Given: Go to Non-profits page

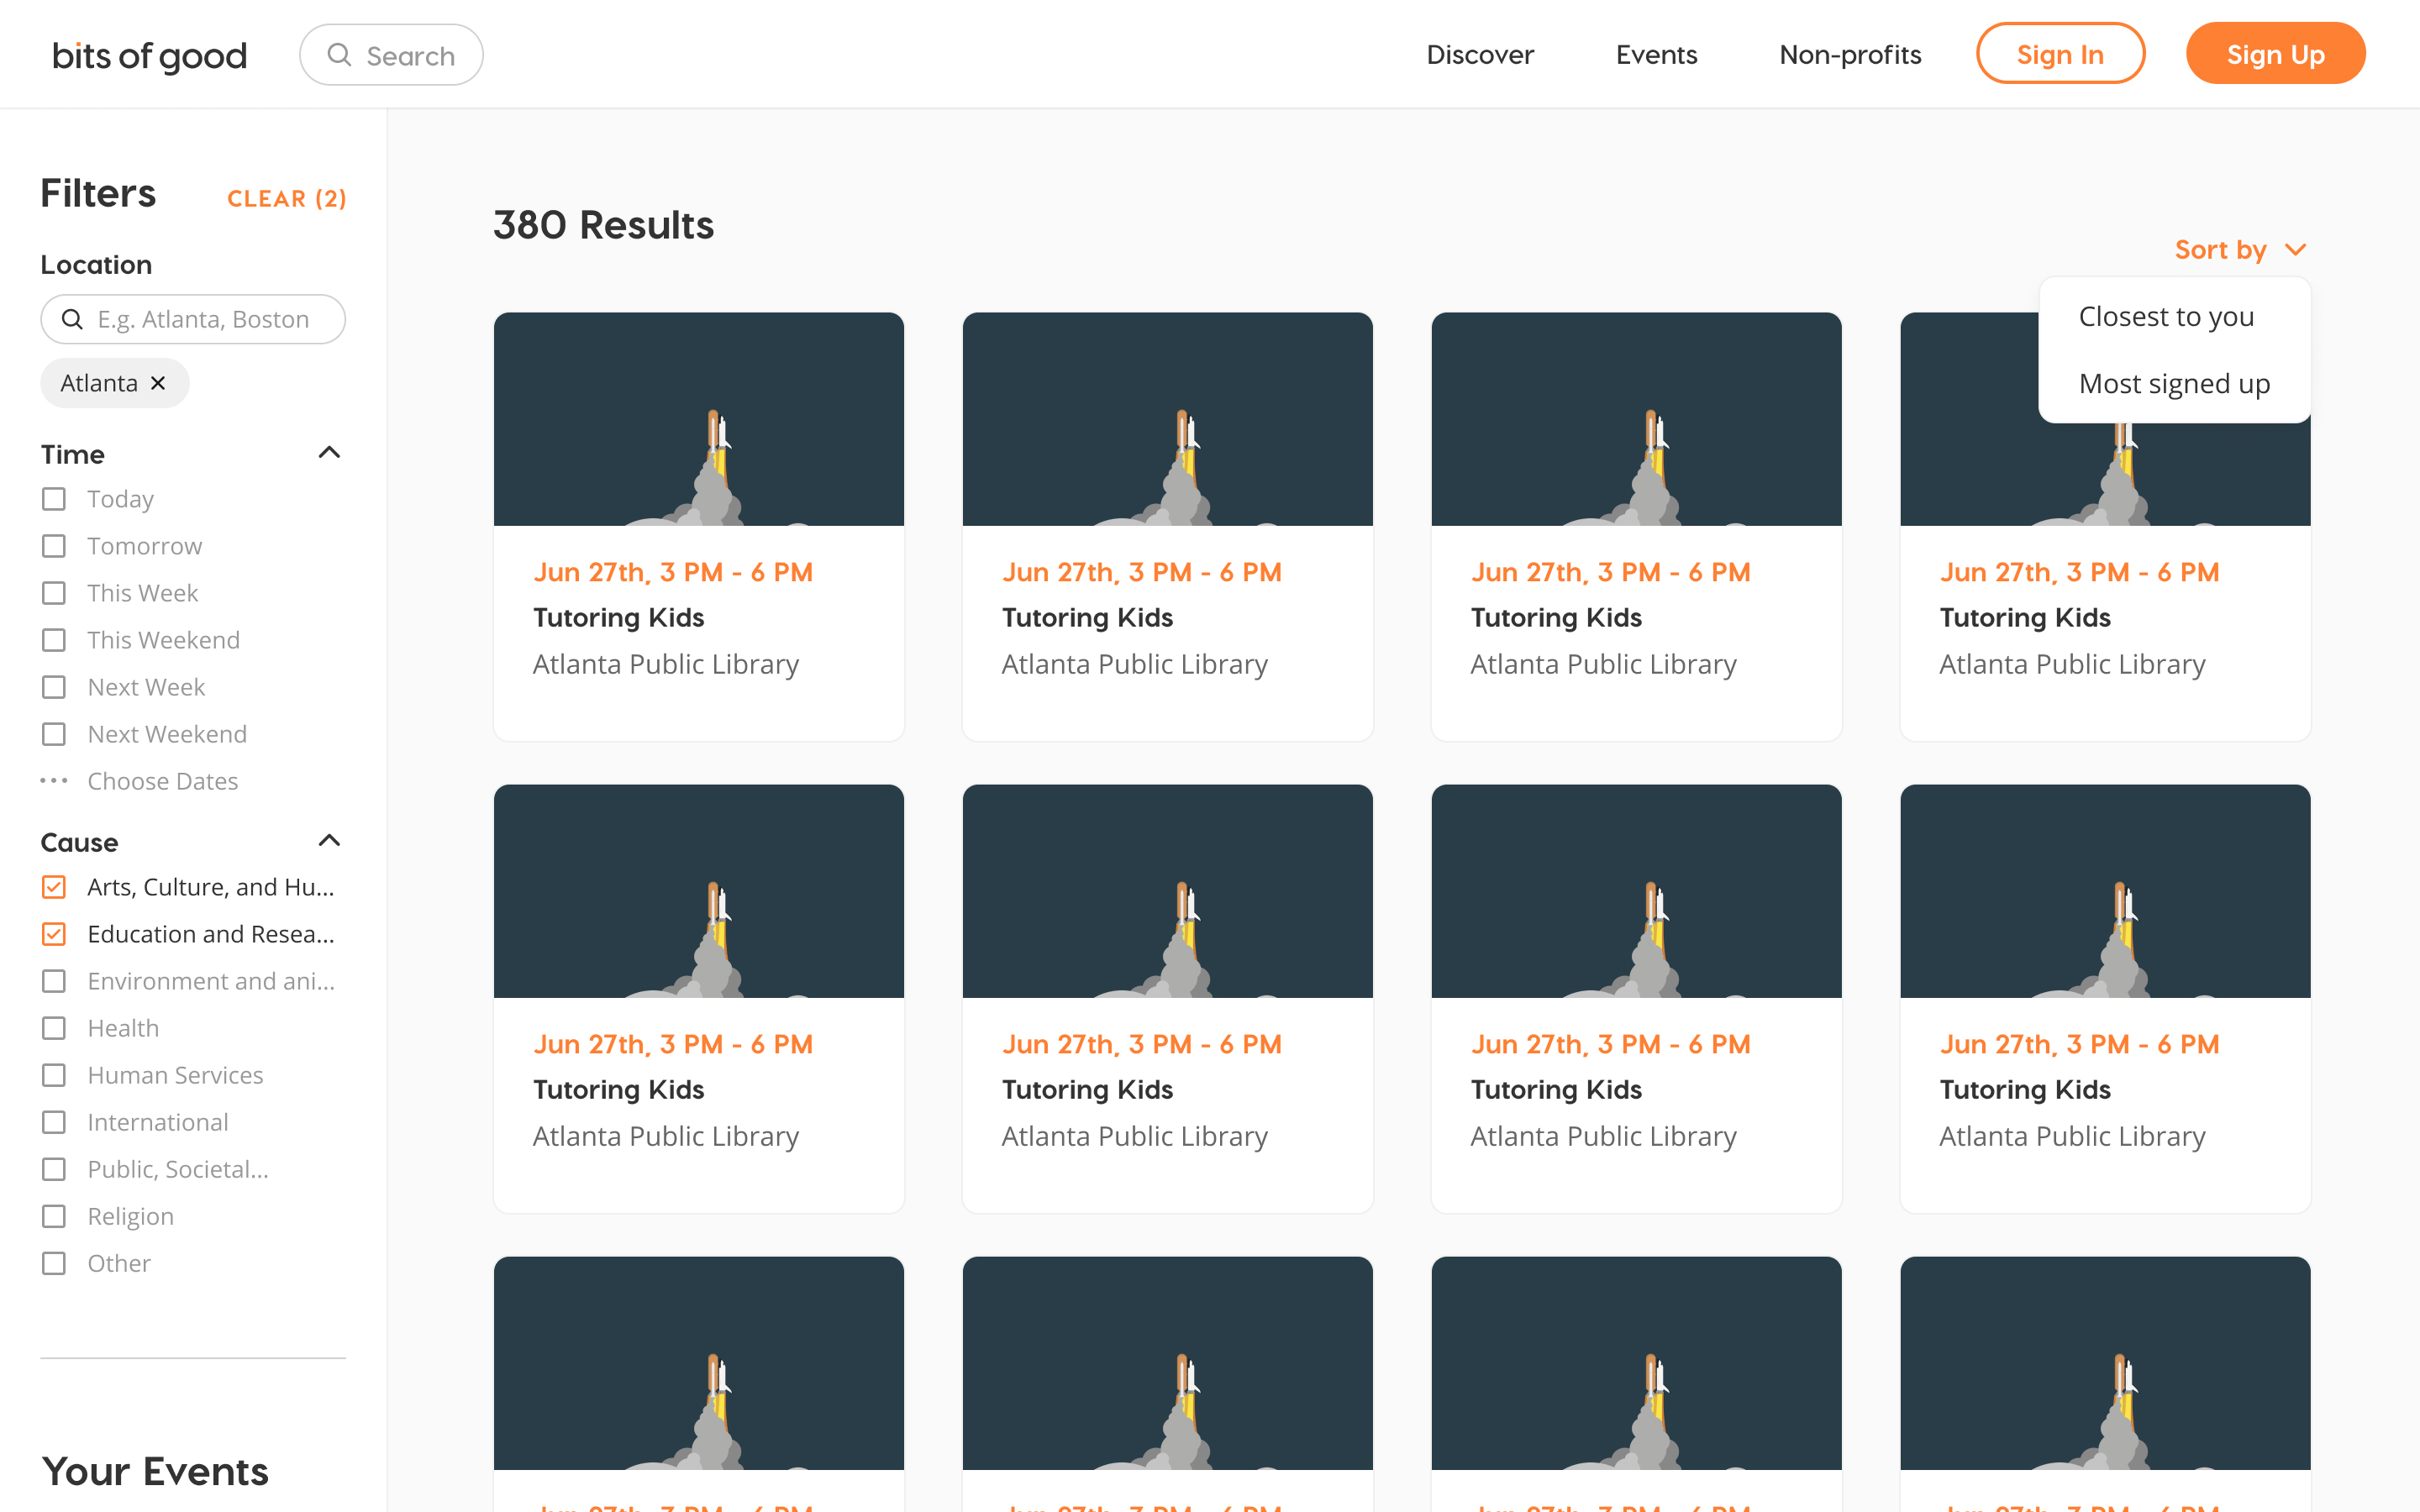Looking at the screenshot, I should [1850, 55].
